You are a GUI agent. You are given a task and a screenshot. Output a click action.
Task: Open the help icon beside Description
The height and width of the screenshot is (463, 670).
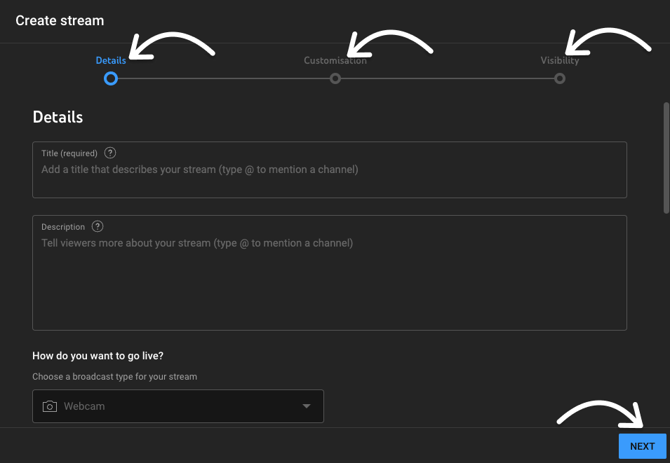pos(97,226)
